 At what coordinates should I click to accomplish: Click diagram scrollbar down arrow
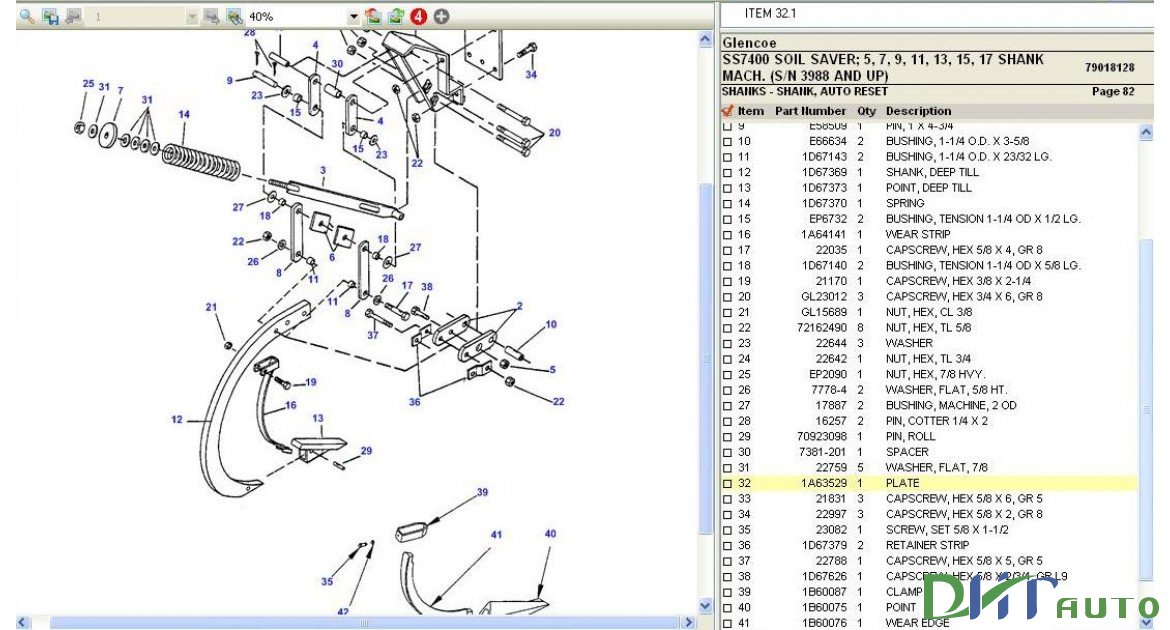tap(705, 605)
